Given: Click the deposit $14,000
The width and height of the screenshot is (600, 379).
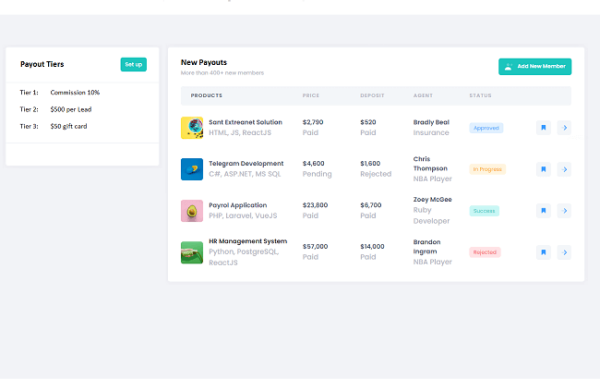Looking at the screenshot, I should pyautogui.click(x=372, y=247).
